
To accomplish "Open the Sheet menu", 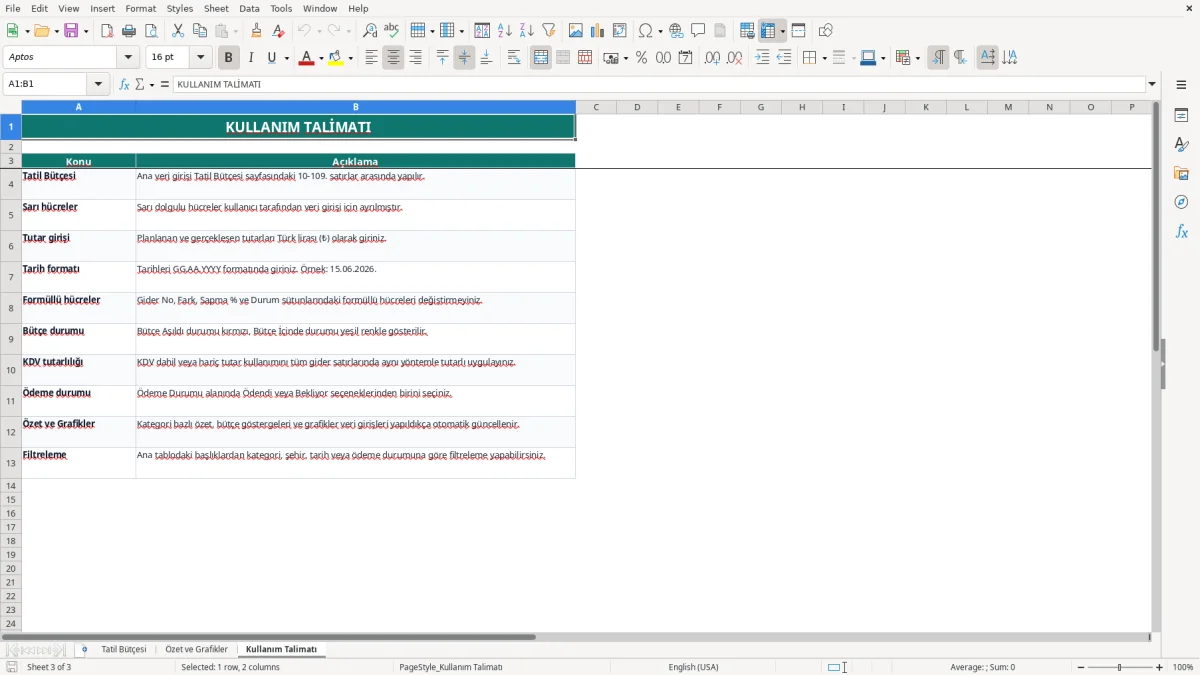I will (216, 8).
